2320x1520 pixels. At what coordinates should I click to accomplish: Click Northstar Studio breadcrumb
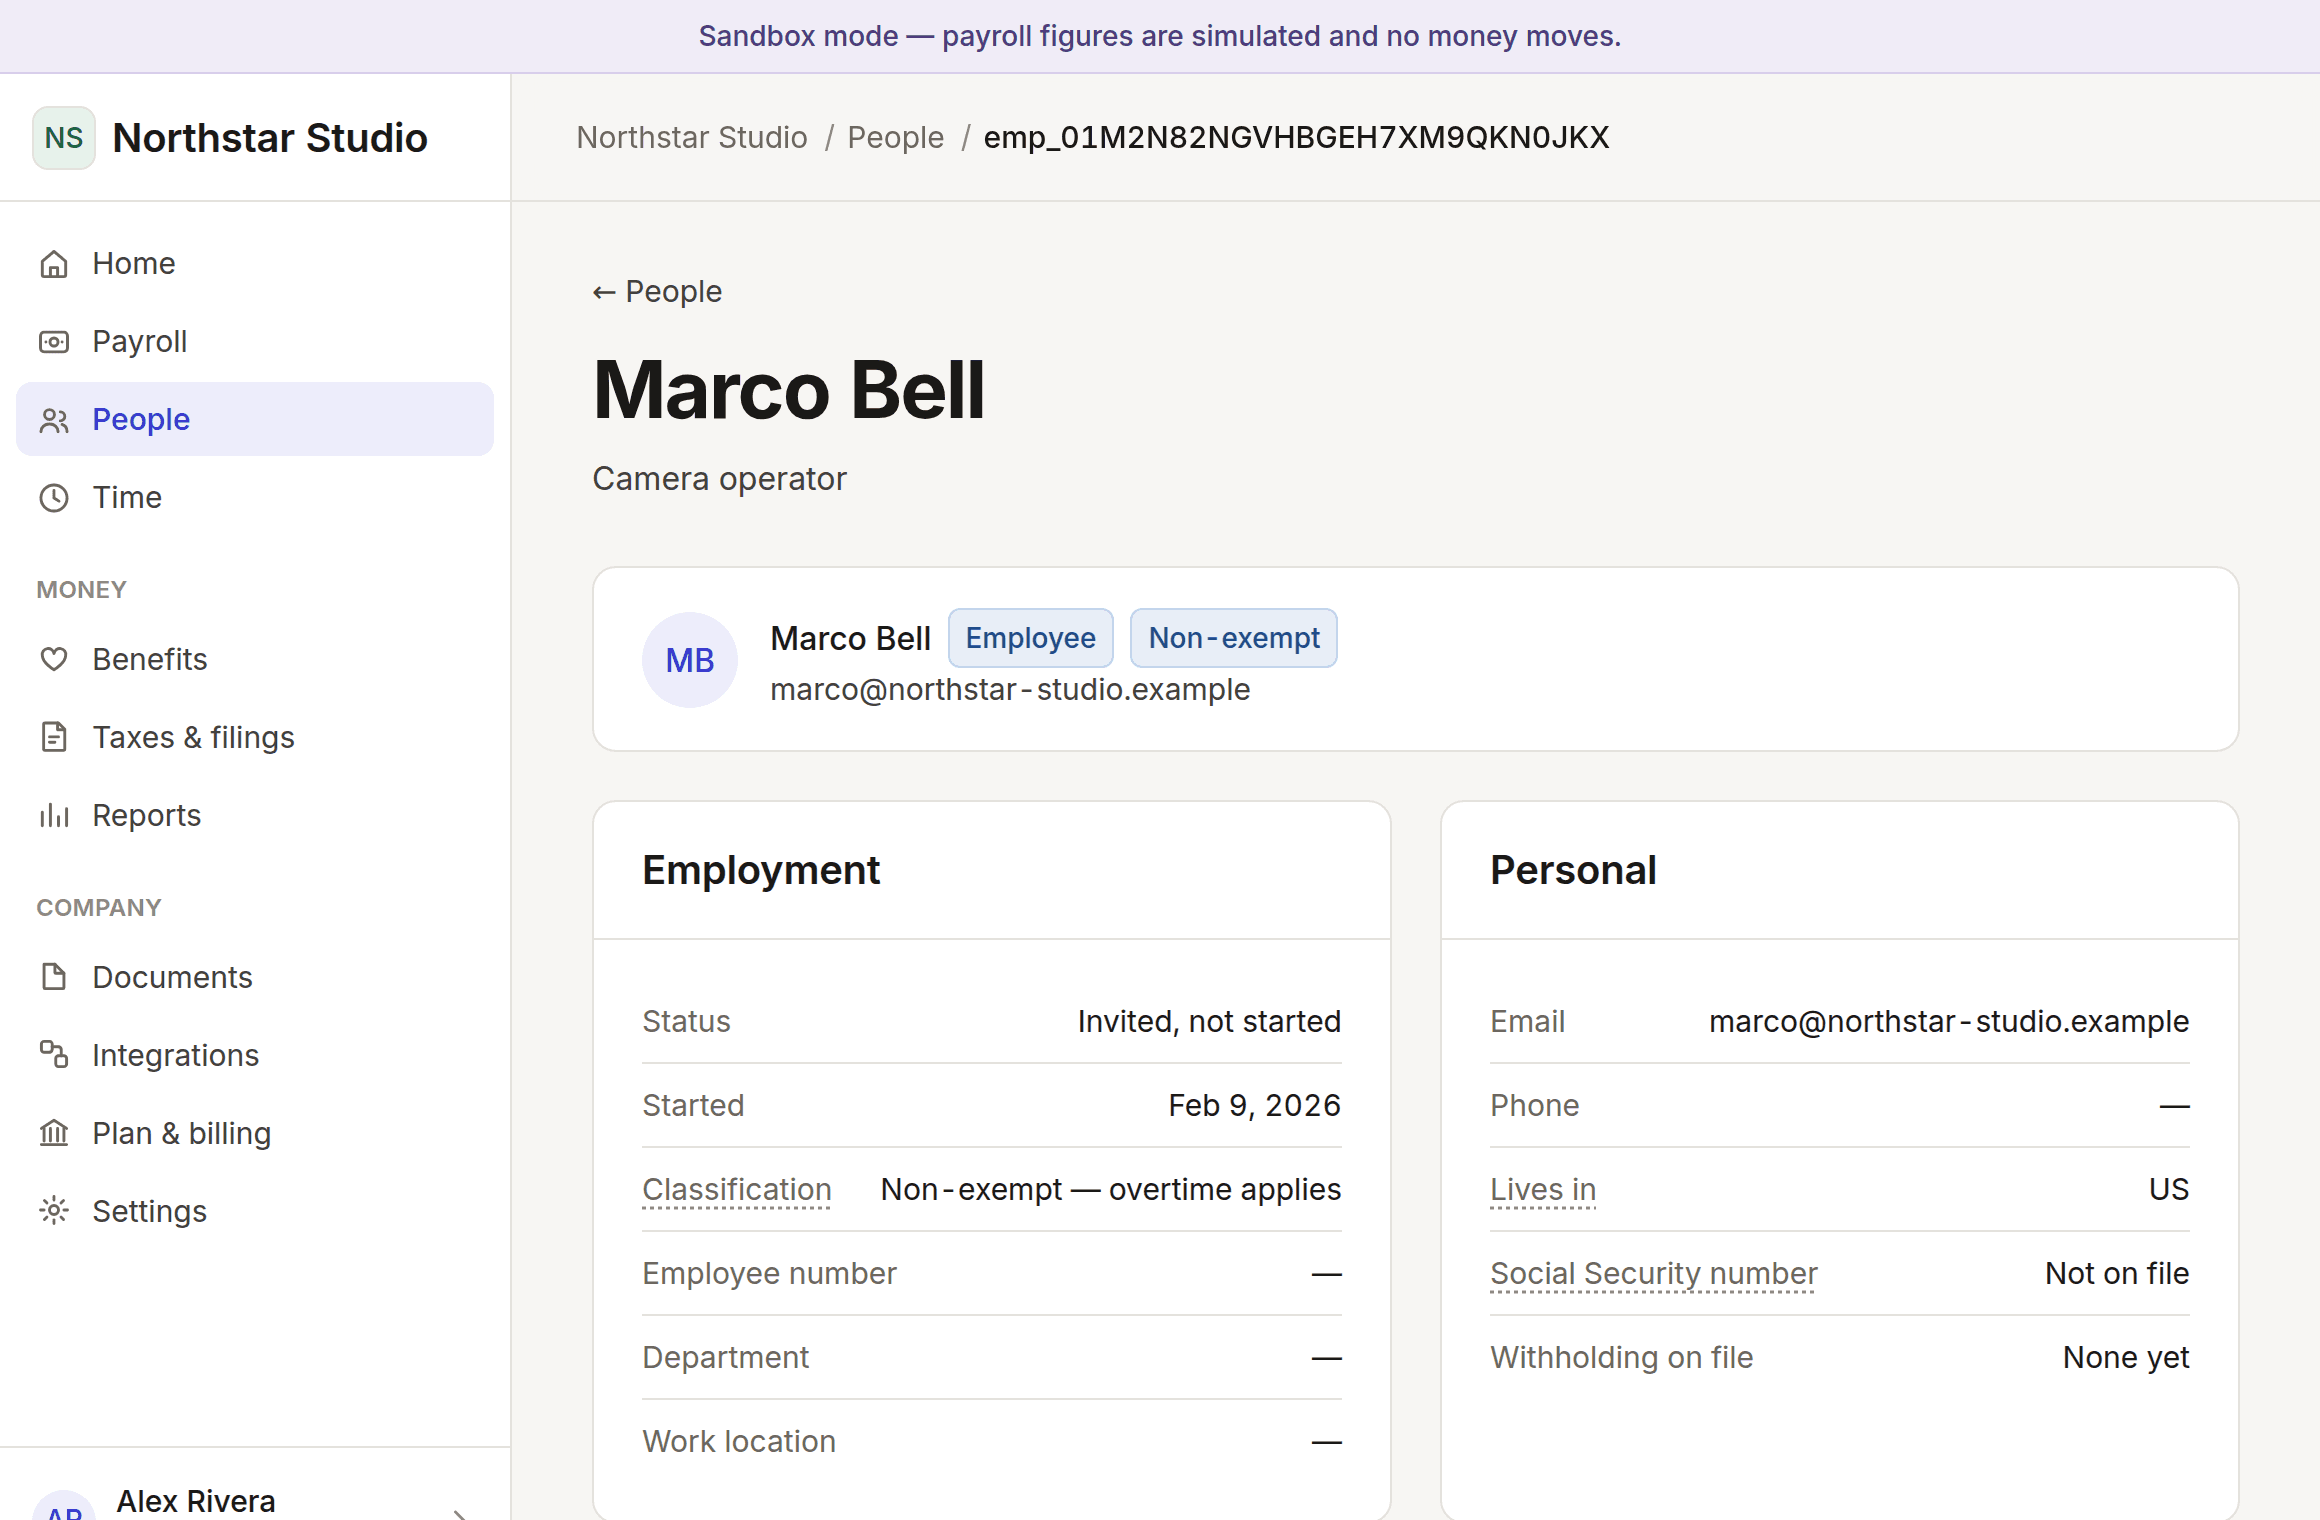(x=692, y=138)
